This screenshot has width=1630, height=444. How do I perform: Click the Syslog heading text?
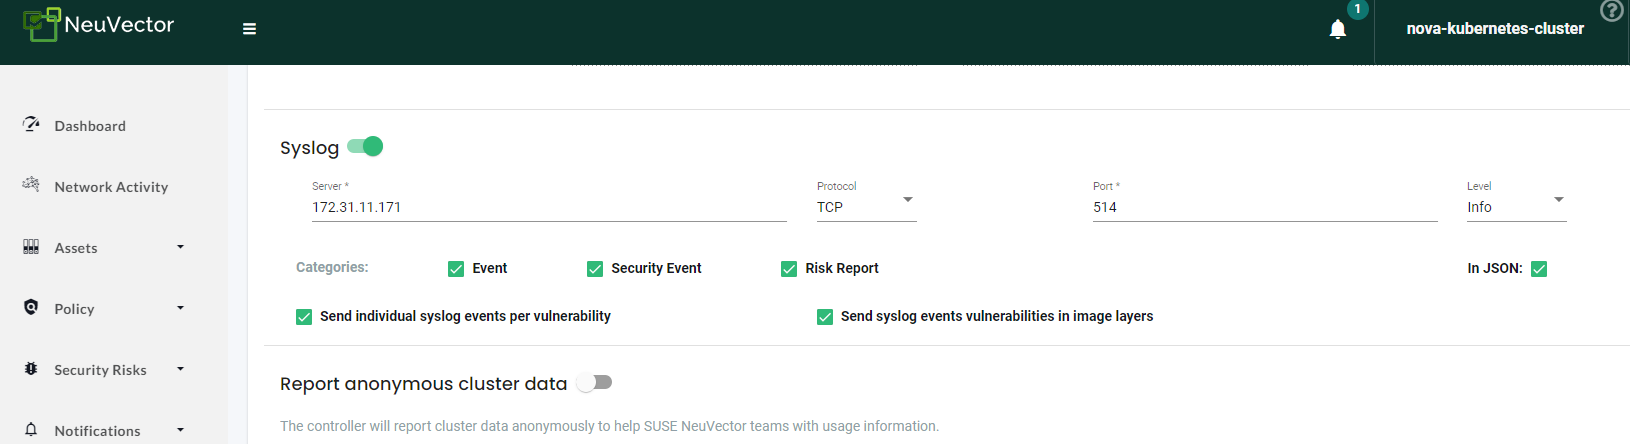point(310,148)
